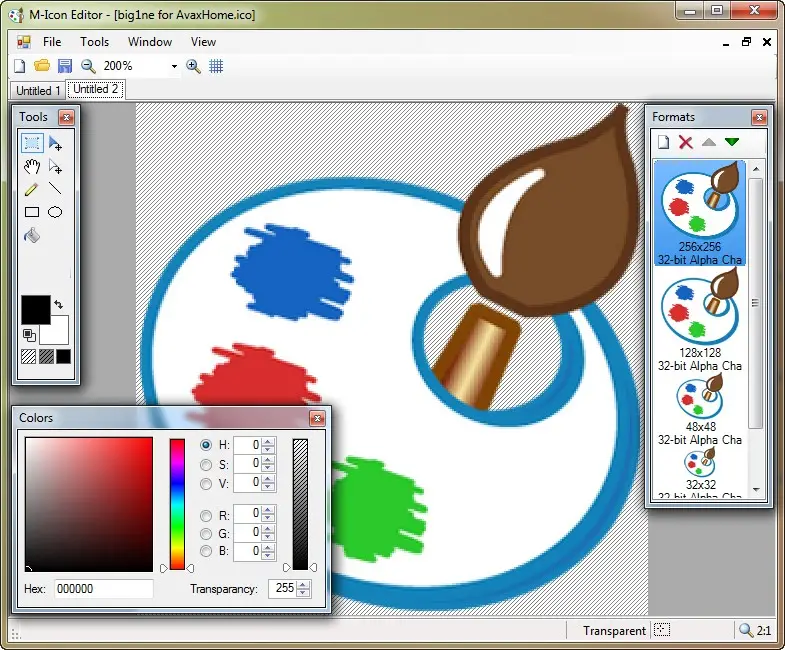This screenshot has width=785, height=650.
Task: Click the white background color swatch
Action: (x=58, y=333)
